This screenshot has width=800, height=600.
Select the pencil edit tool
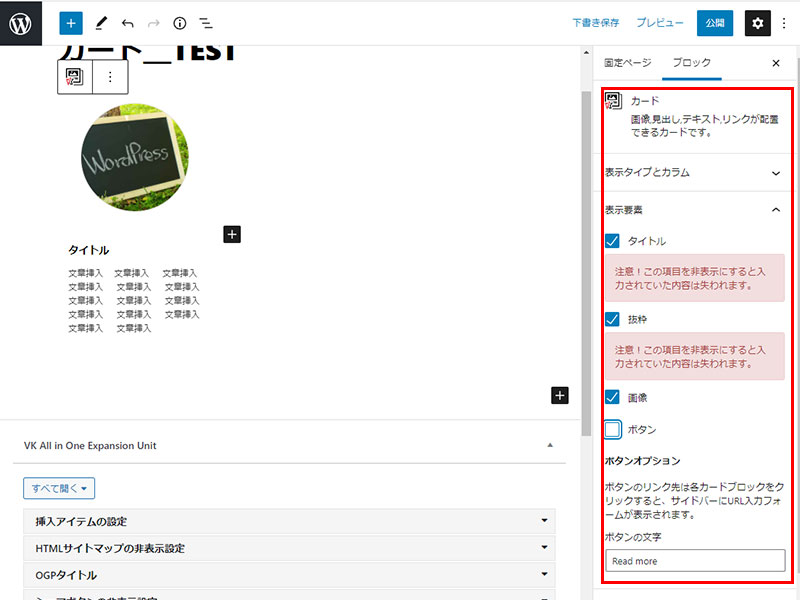click(100, 22)
